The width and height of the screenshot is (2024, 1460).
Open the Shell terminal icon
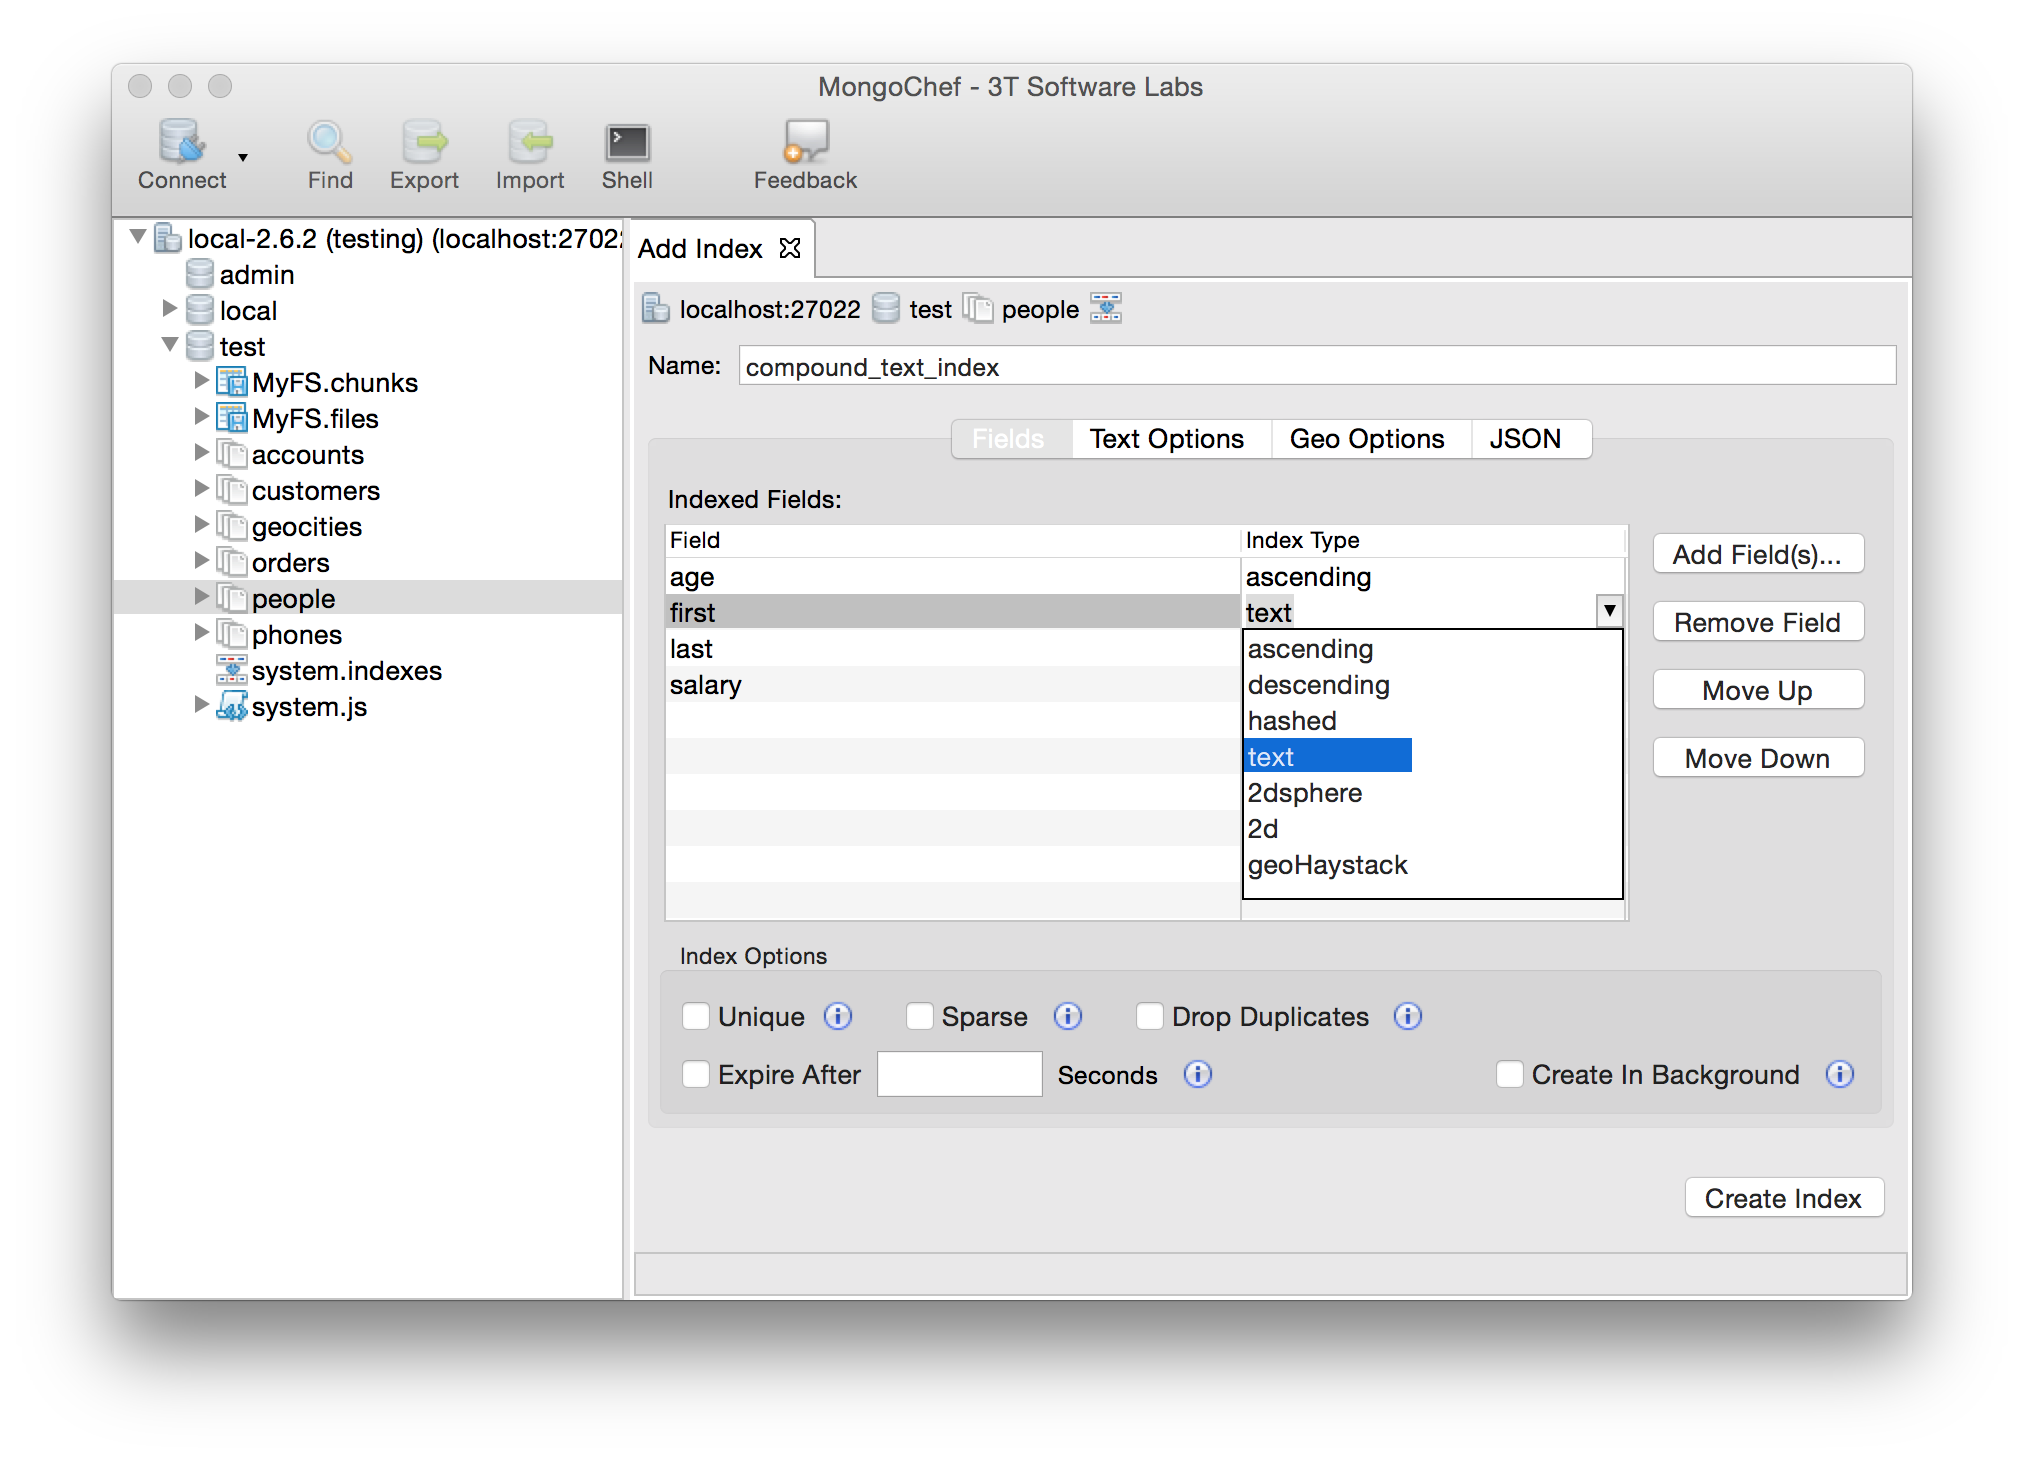[627, 143]
